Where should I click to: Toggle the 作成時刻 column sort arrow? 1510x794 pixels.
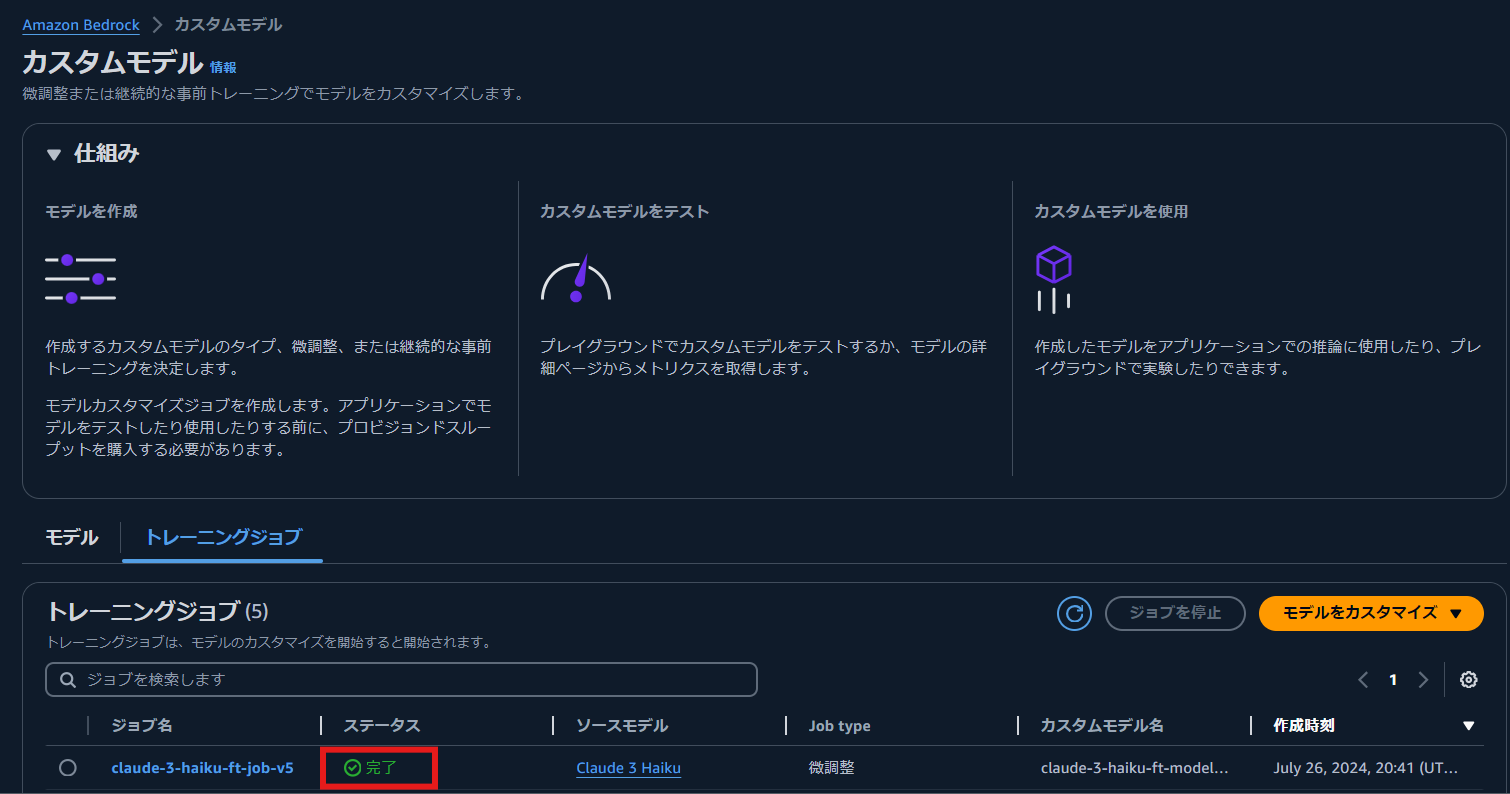coord(1467,725)
